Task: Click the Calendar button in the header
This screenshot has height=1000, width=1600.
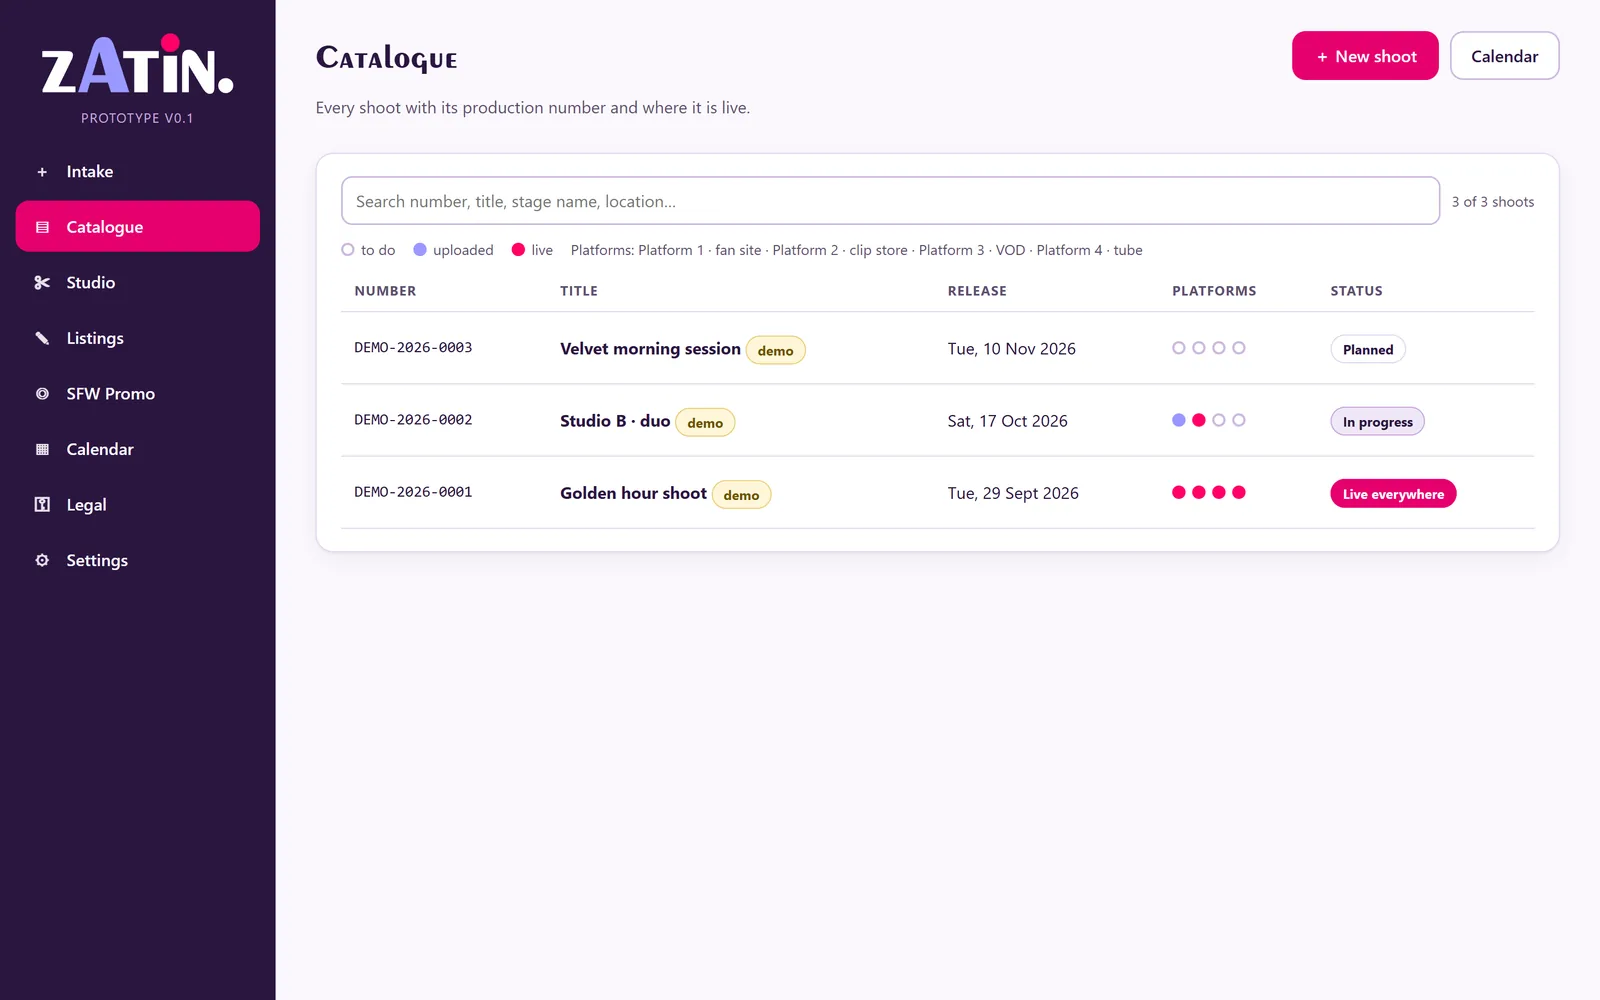Action: pos(1504,56)
